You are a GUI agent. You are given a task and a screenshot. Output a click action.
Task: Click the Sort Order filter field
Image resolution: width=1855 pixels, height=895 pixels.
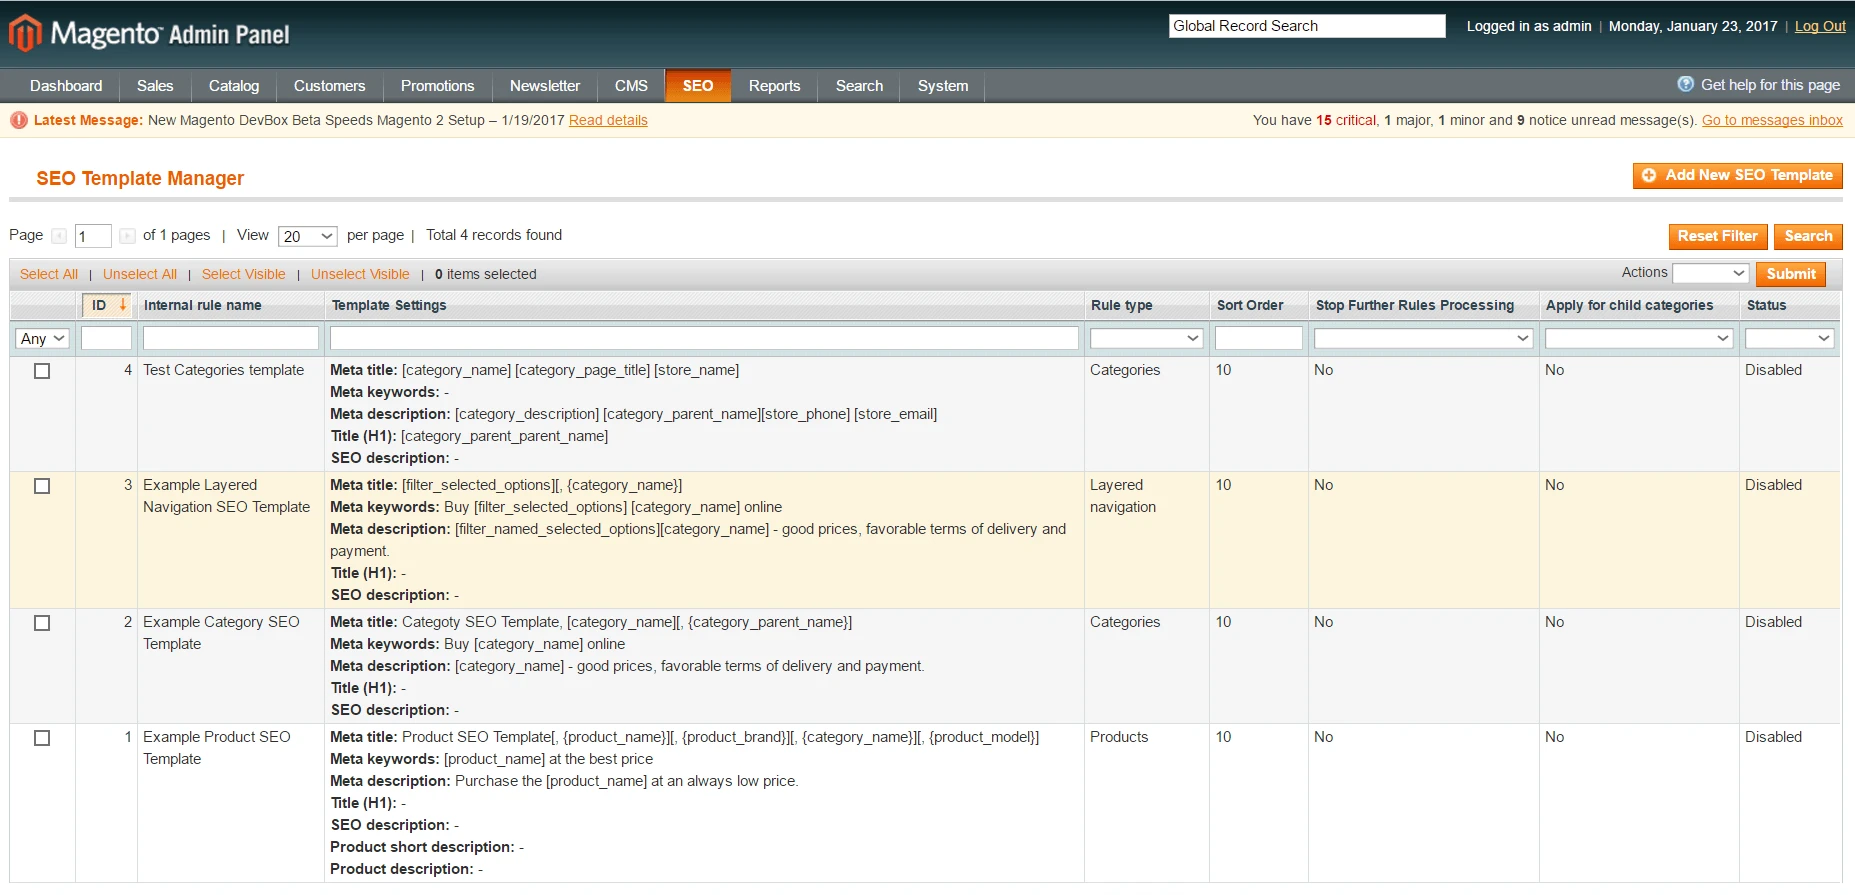(x=1259, y=338)
